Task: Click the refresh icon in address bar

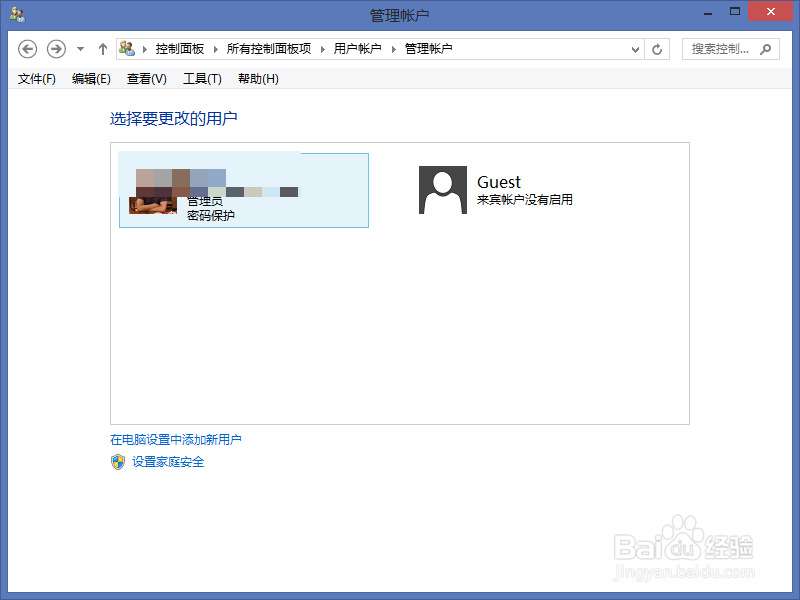Action: (659, 48)
